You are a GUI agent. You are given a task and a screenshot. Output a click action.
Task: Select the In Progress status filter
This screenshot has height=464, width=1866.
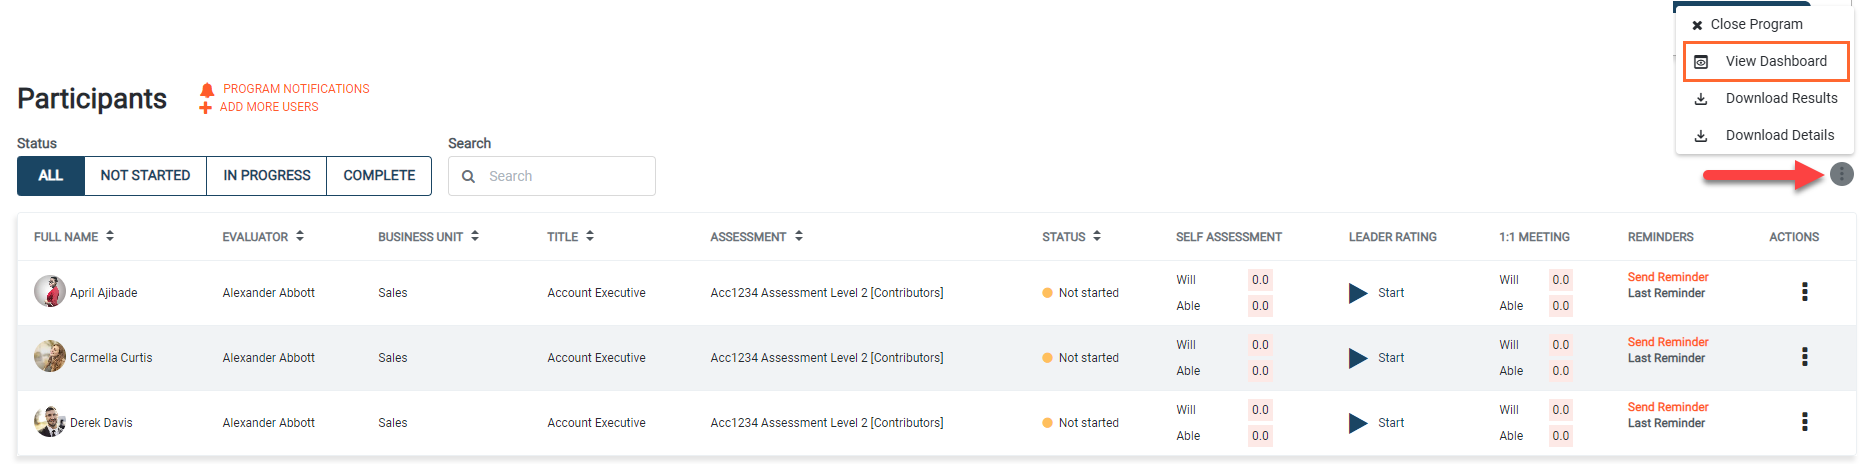pos(267,176)
